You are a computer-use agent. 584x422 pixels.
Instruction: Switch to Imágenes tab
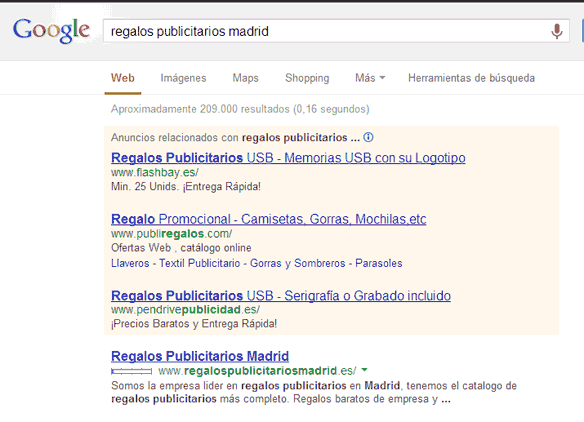[x=183, y=78]
